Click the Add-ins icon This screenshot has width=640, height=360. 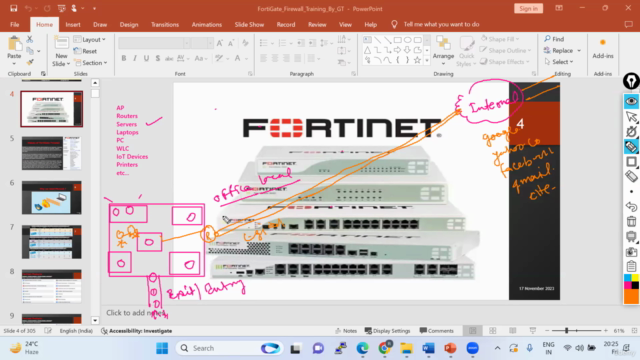point(602,43)
